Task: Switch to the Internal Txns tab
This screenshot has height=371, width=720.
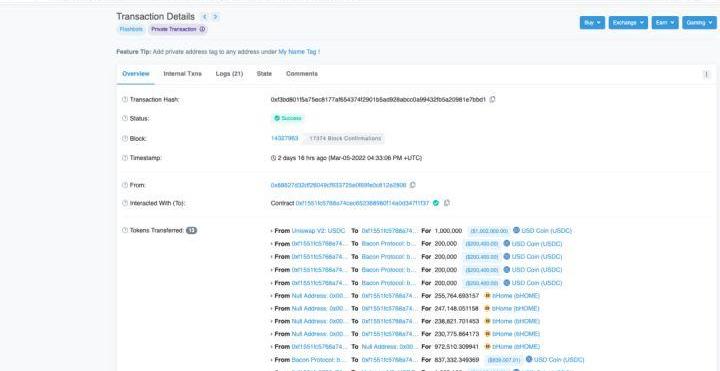Action: pos(182,73)
